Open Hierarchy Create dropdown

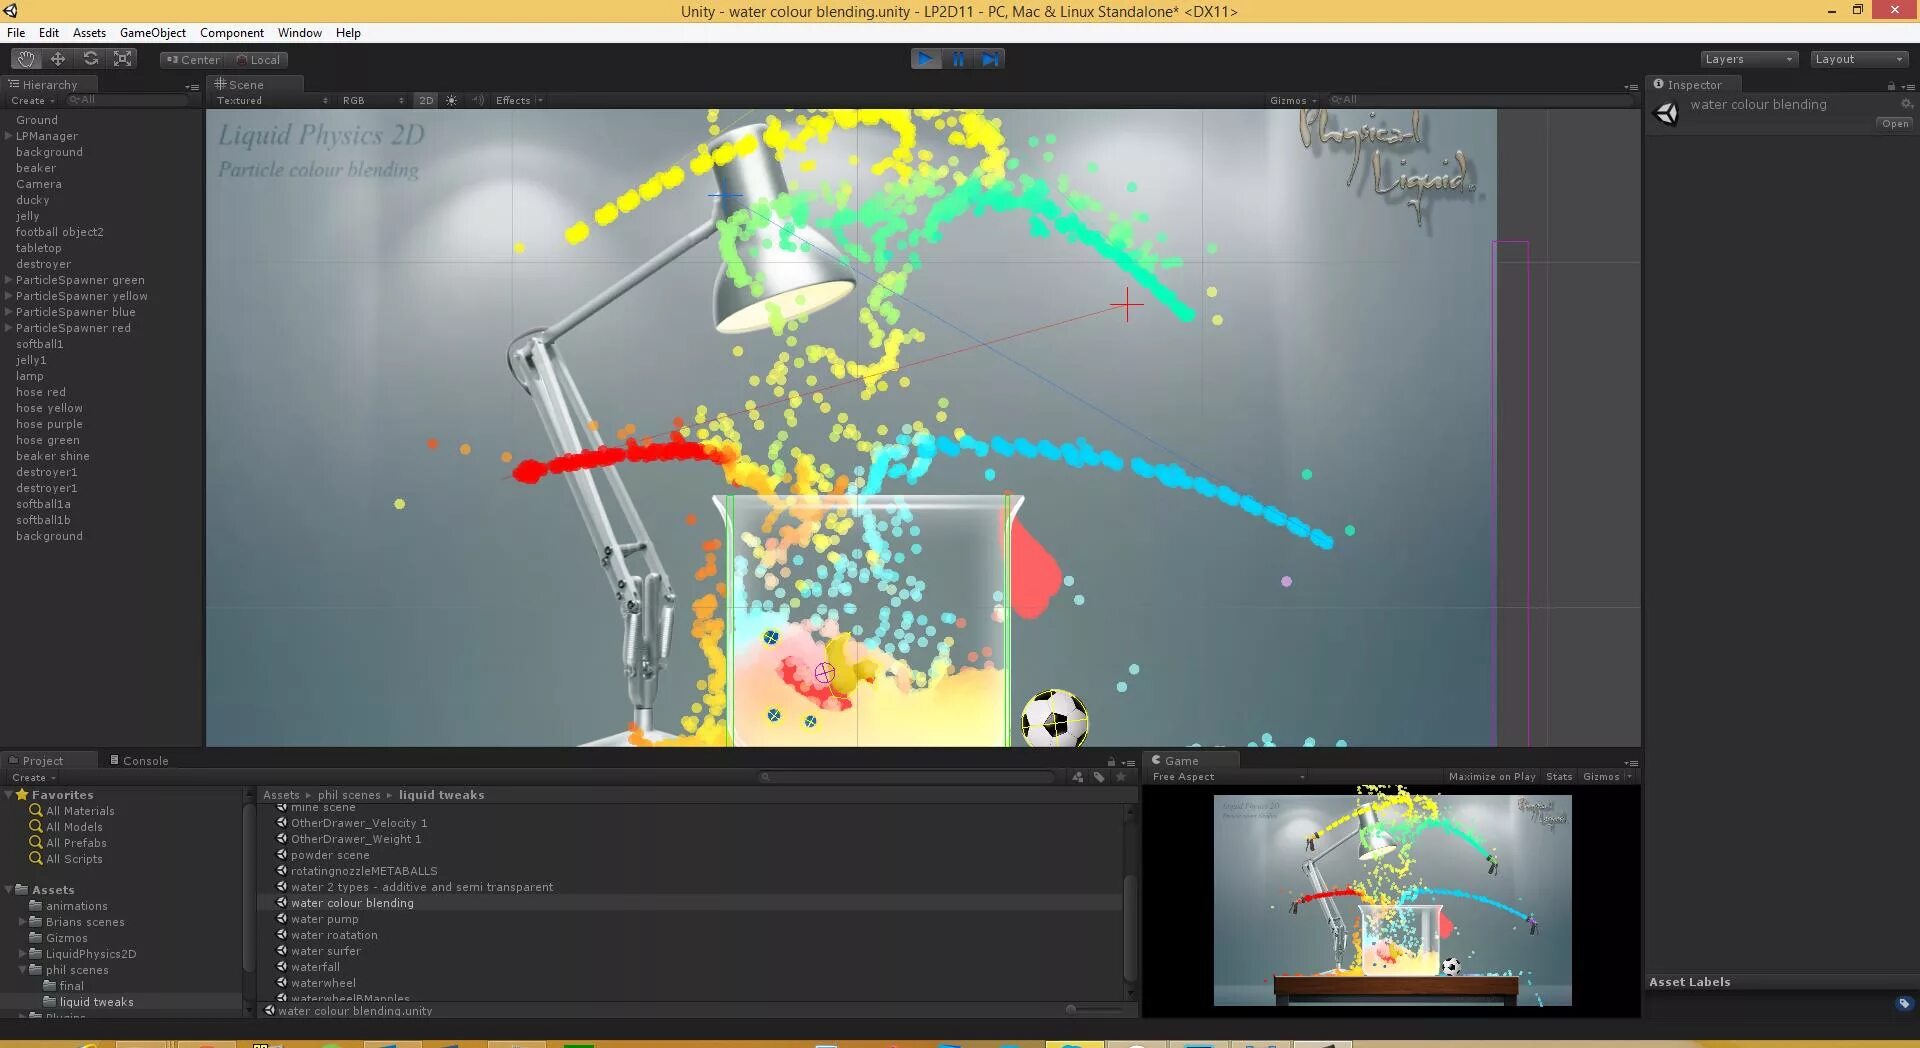[32, 100]
